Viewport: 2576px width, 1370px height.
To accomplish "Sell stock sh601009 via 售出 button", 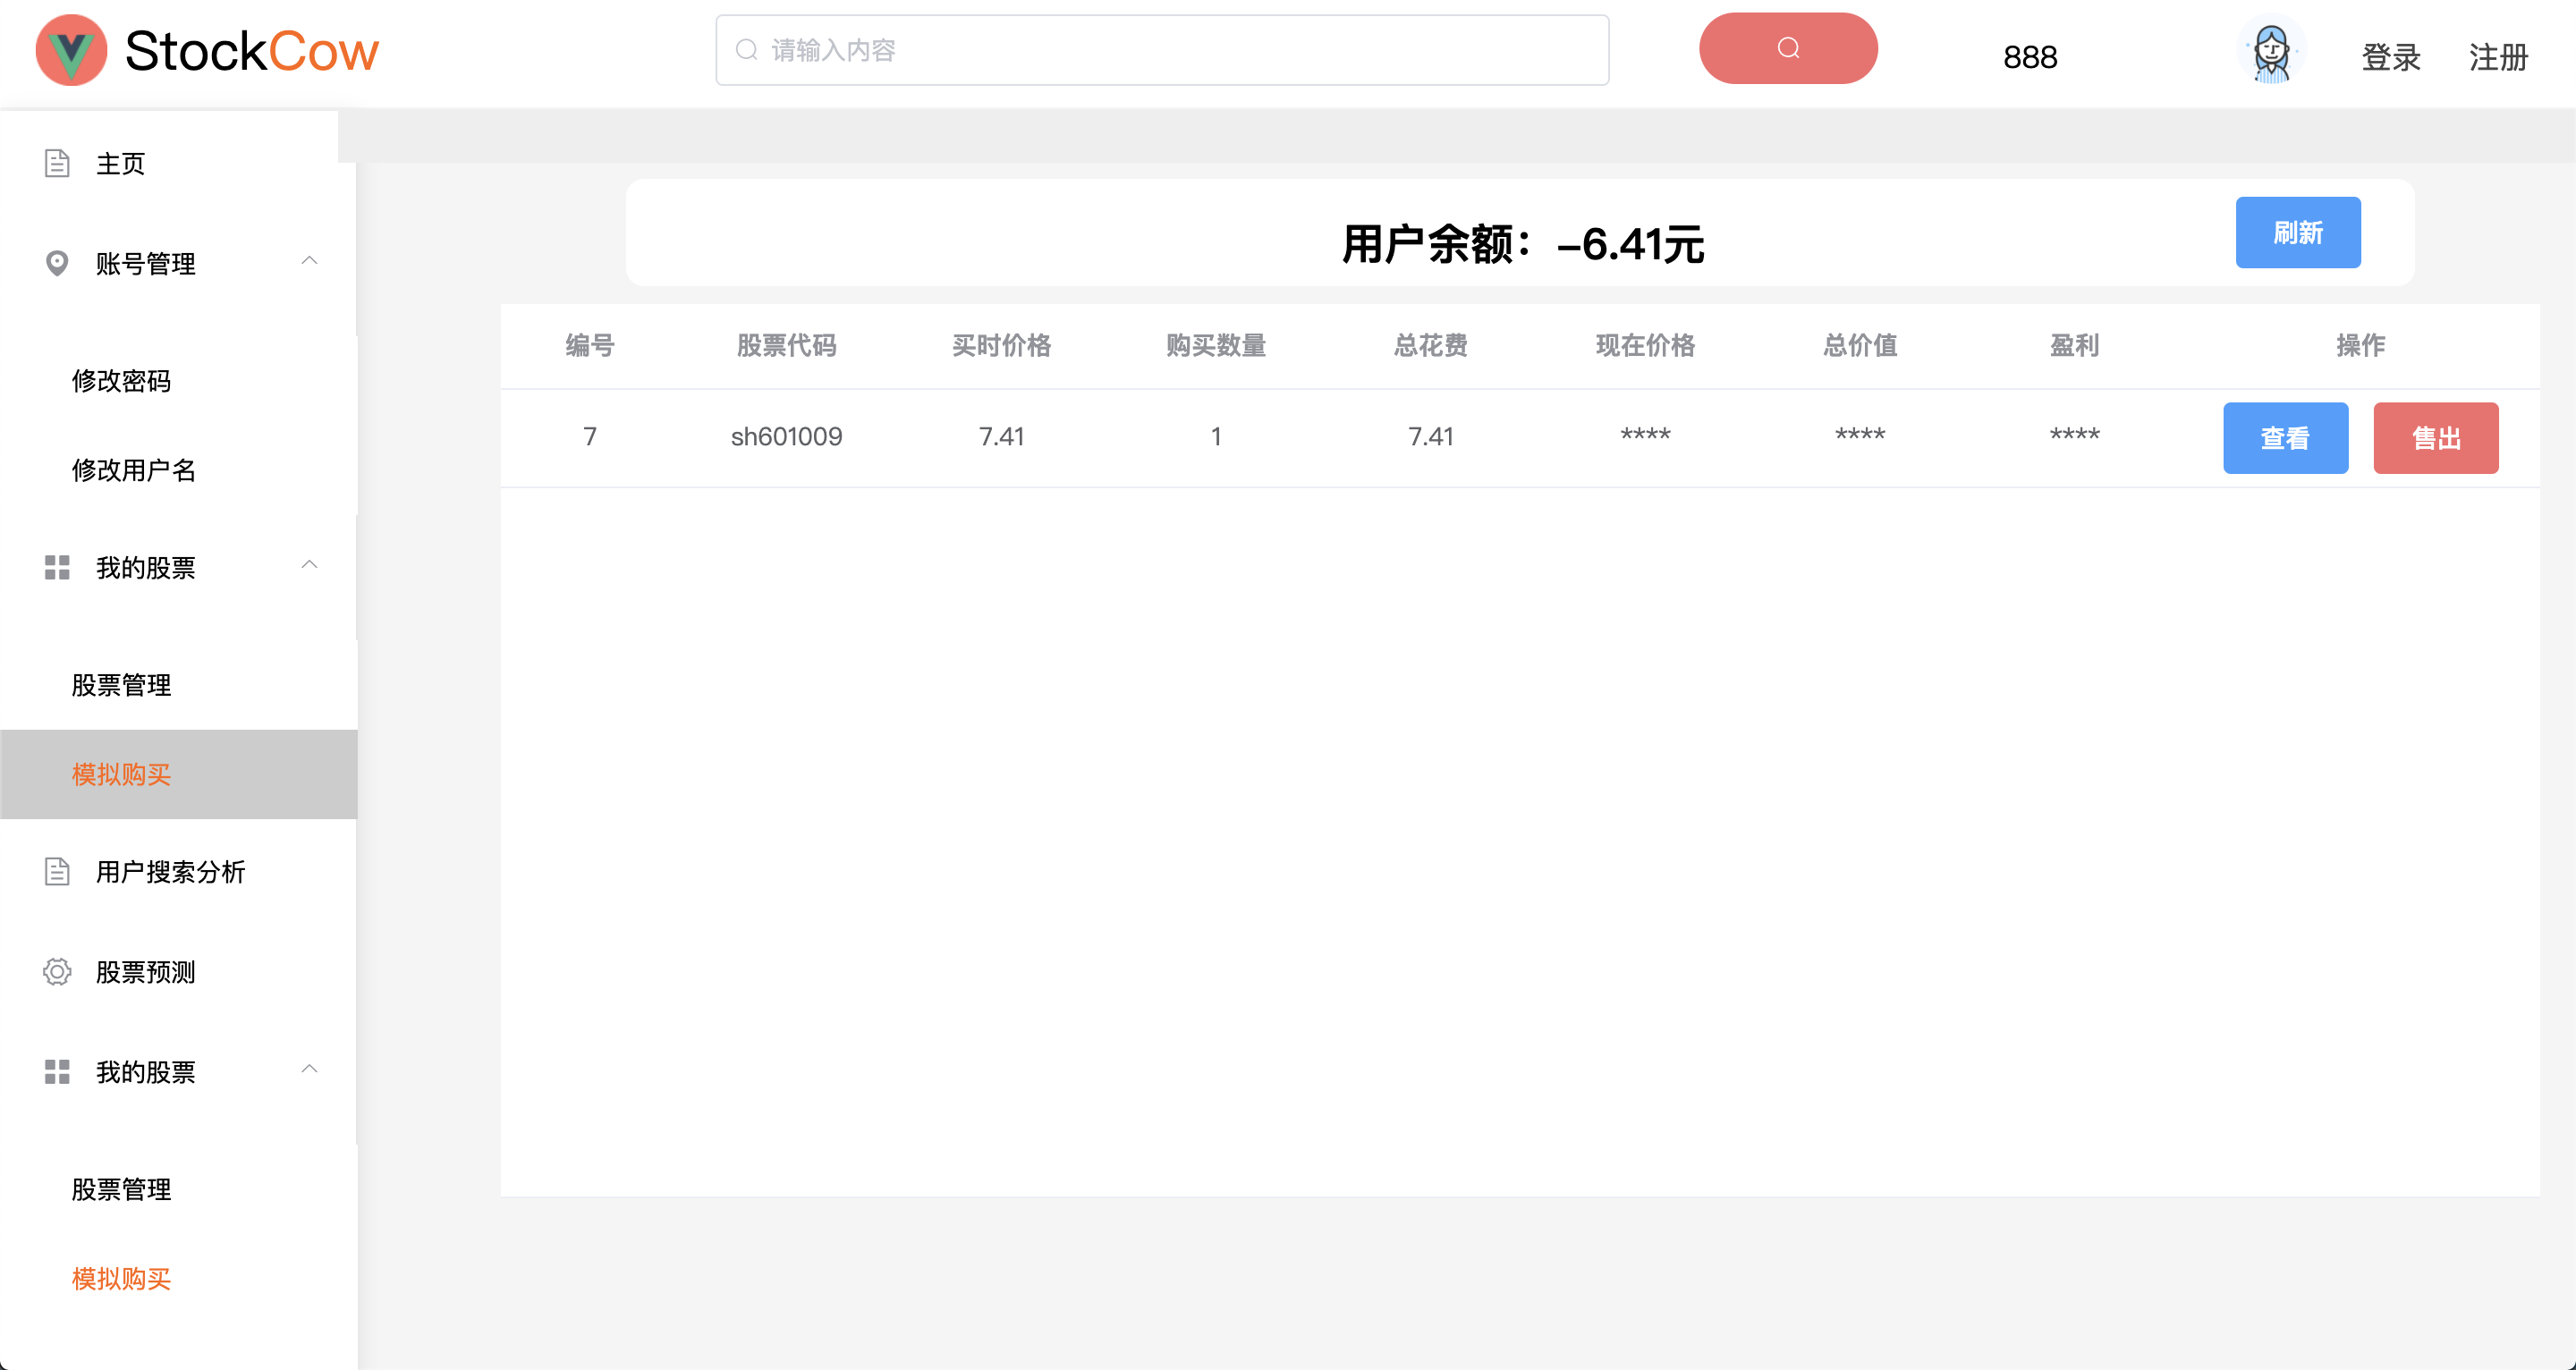I will (2436, 437).
